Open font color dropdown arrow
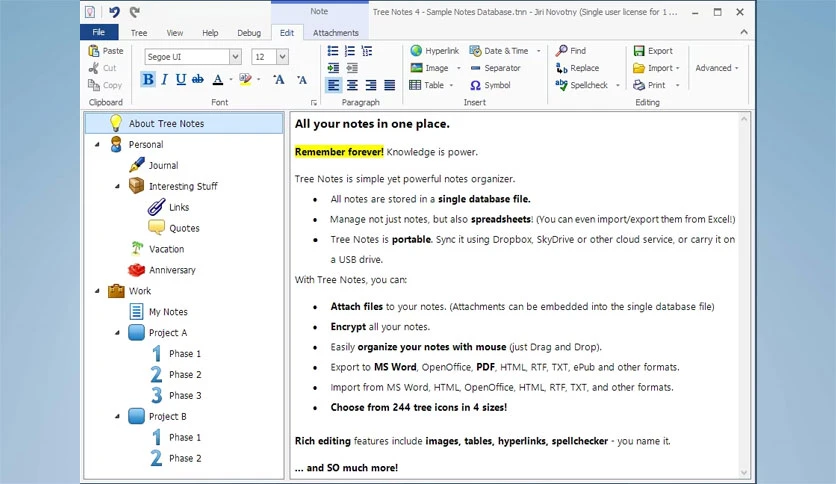 pos(231,79)
